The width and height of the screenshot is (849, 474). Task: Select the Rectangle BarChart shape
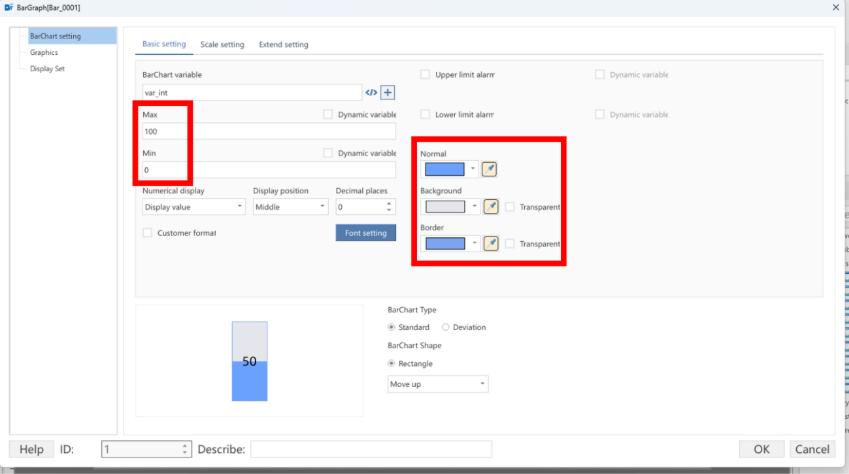click(391, 363)
